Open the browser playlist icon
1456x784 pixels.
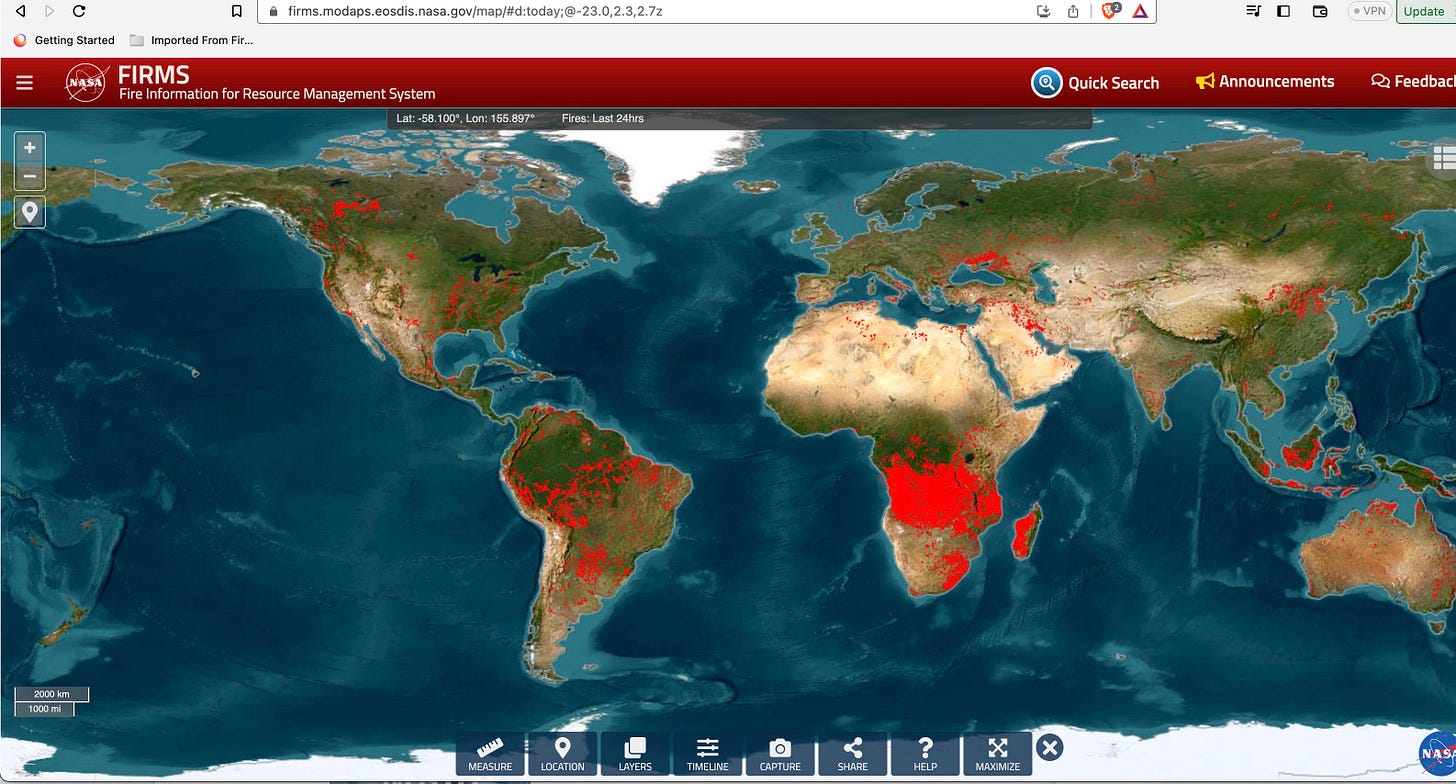point(1254,11)
